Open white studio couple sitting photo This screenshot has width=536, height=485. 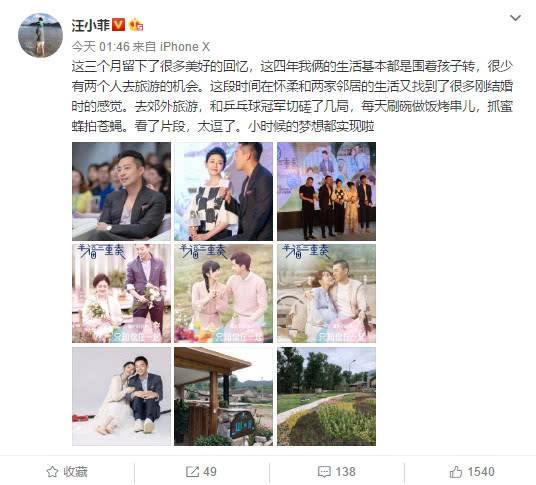(121, 396)
